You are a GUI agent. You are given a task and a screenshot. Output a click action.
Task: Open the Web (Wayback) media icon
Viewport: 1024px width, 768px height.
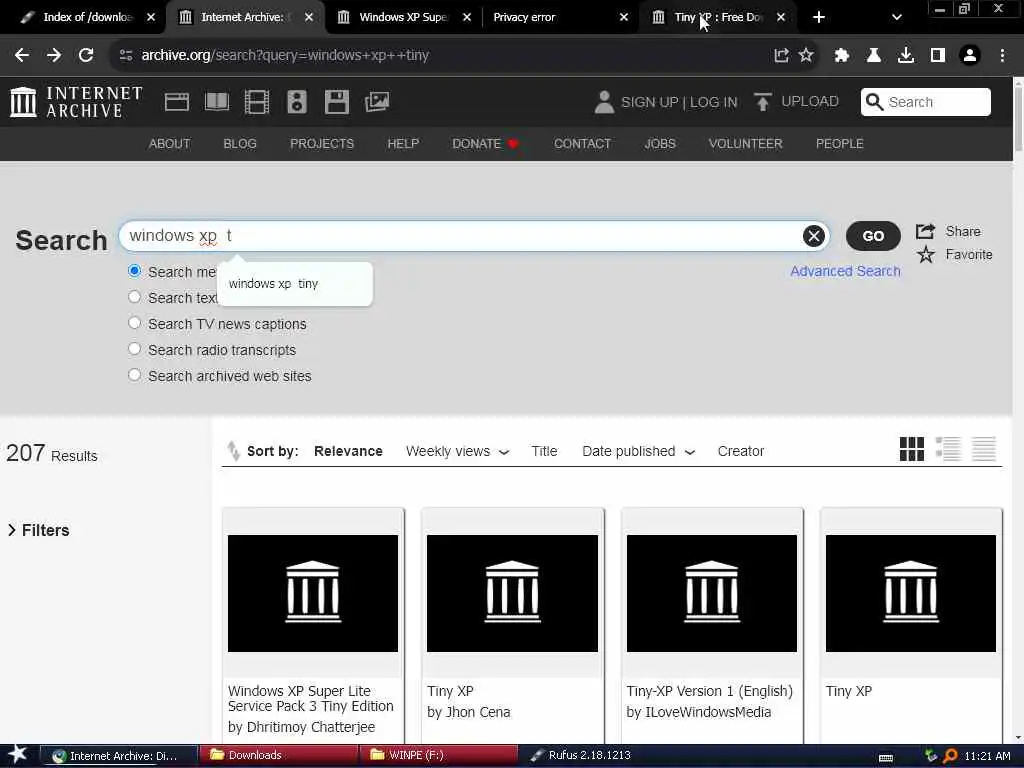tap(177, 102)
